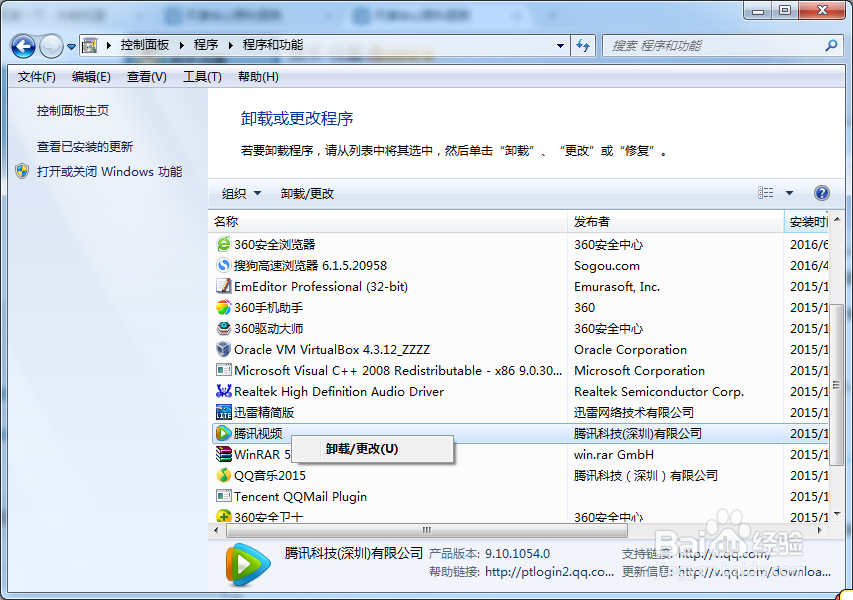Viewport: 853px width, 600px height.
Task: Click the blue help question mark icon
Action: click(x=821, y=193)
